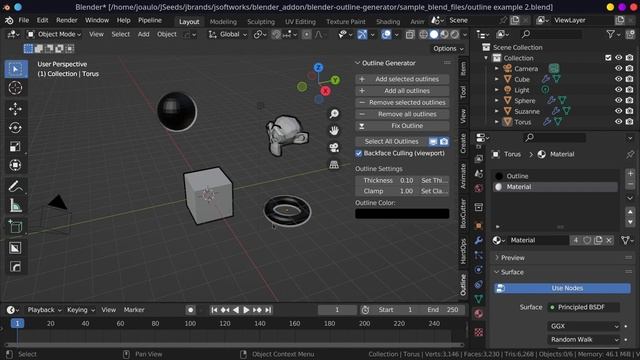Jump to timeline end frame

tap(268, 310)
